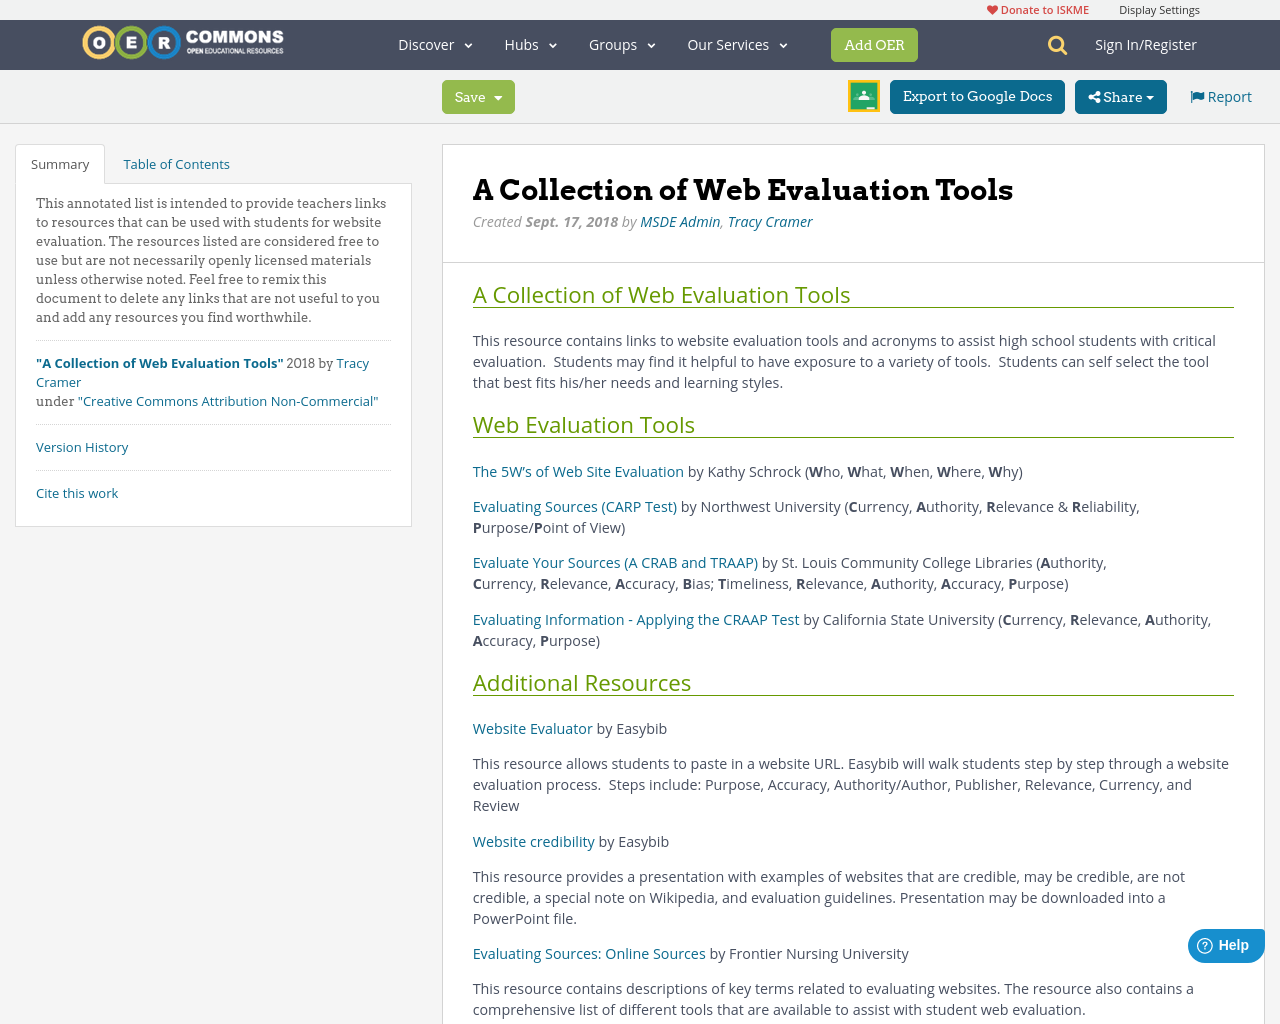The width and height of the screenshot is (1280, 1024).
Task: Open the Discover dropdown menu
Action: tap(433, 44)
